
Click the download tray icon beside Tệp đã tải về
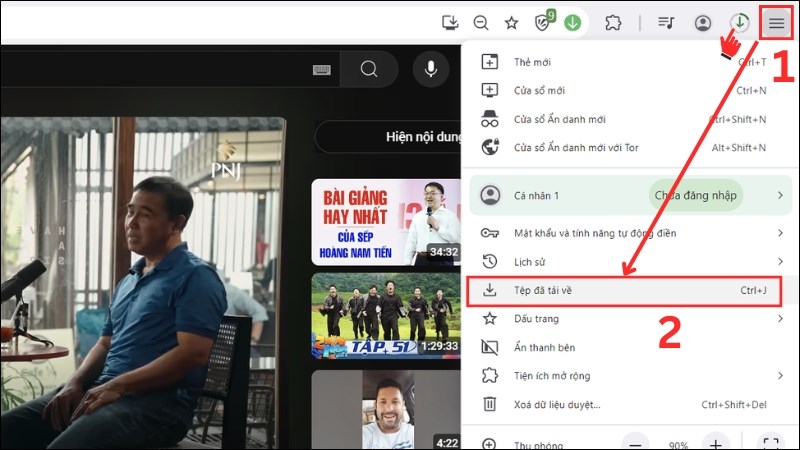(x=489, y=290)
